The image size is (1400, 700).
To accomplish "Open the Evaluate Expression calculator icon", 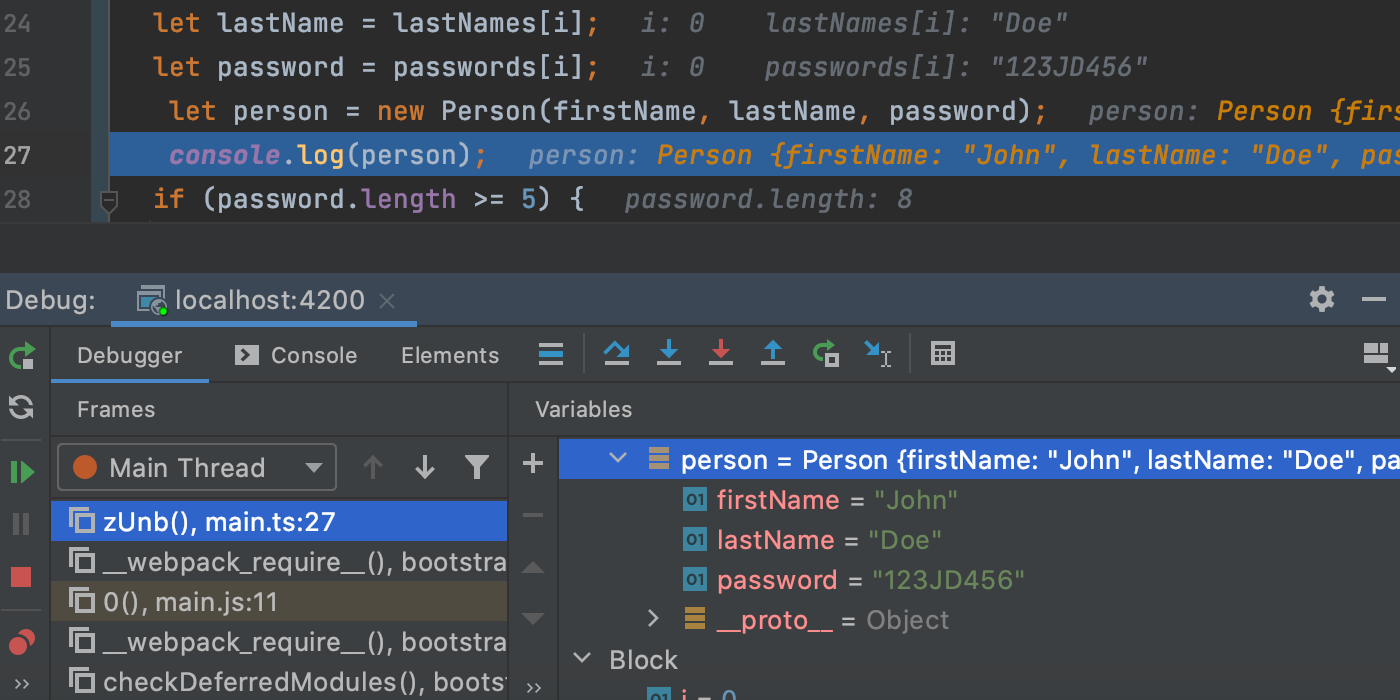I will [x=941, y=354].
